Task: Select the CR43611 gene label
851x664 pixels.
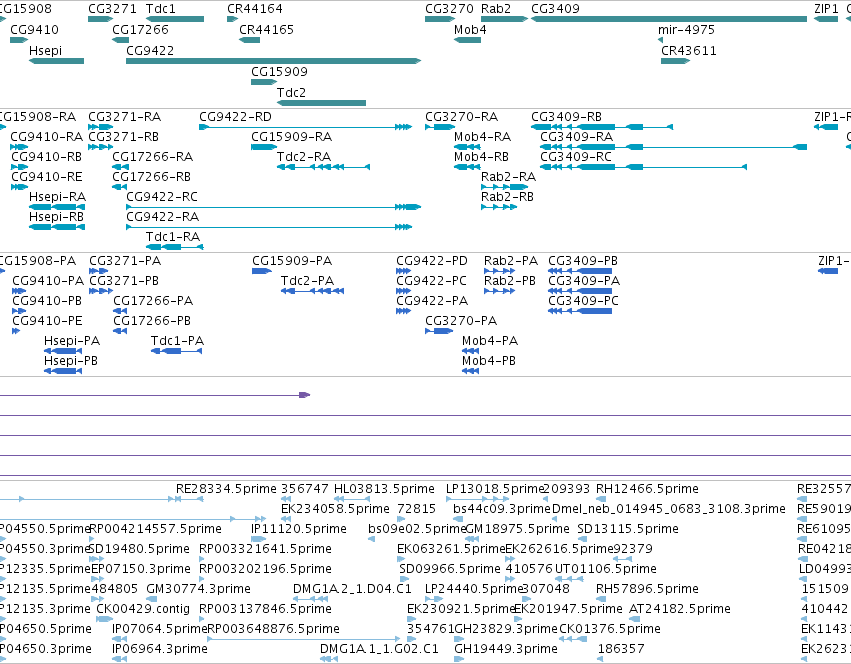Action: (x=688, y=51)
